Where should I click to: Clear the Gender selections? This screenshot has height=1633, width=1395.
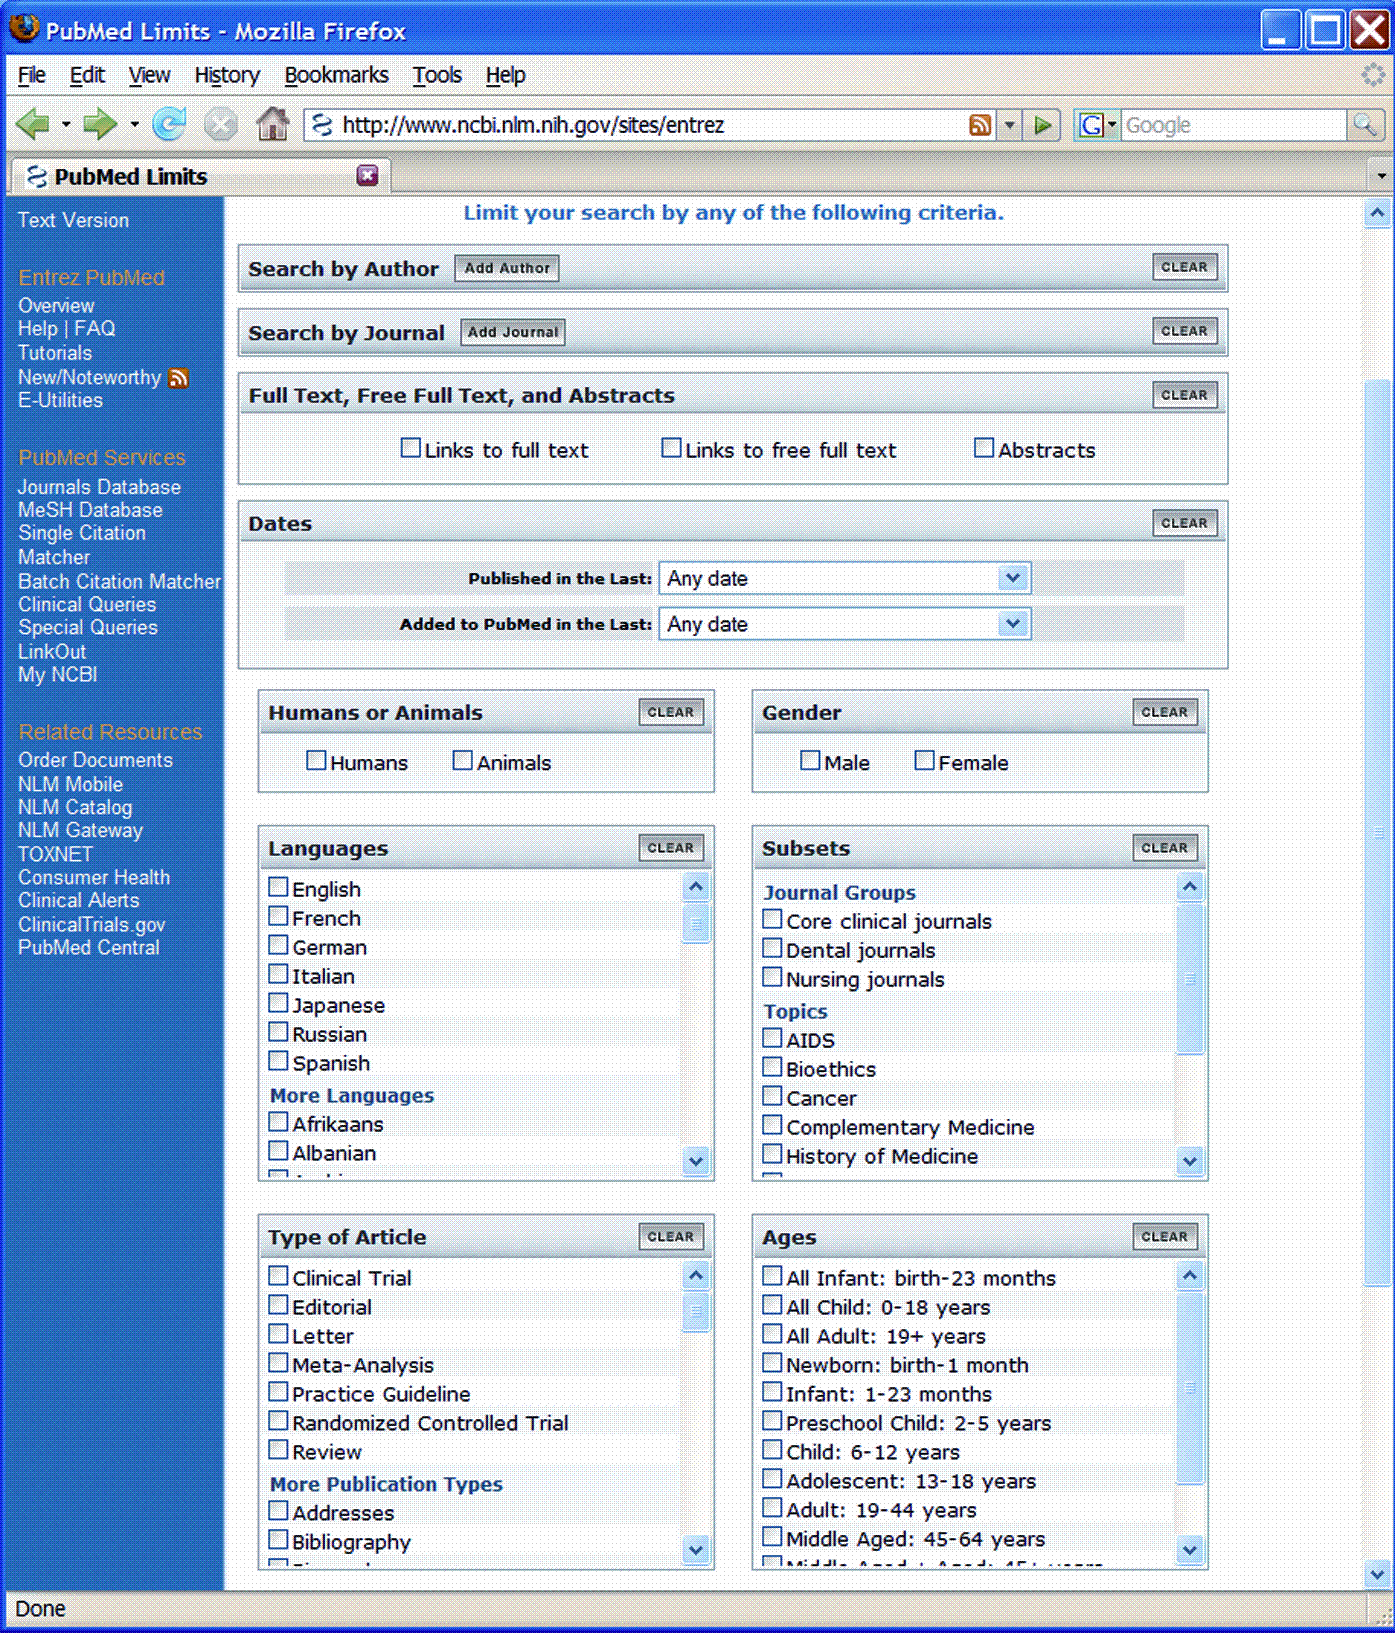[x=1164, y=712]
